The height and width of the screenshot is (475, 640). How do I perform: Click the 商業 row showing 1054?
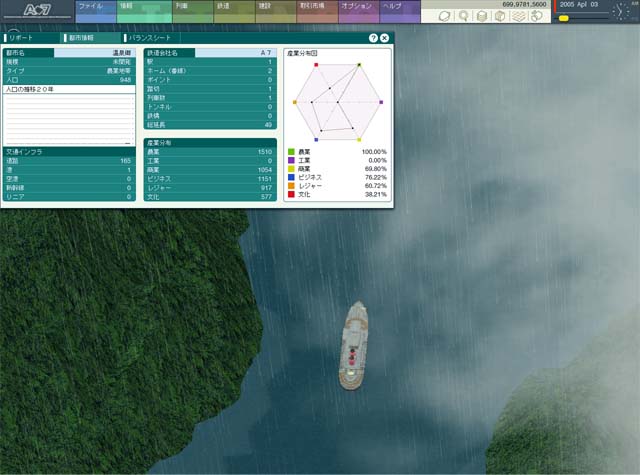[x=210, y=170]
